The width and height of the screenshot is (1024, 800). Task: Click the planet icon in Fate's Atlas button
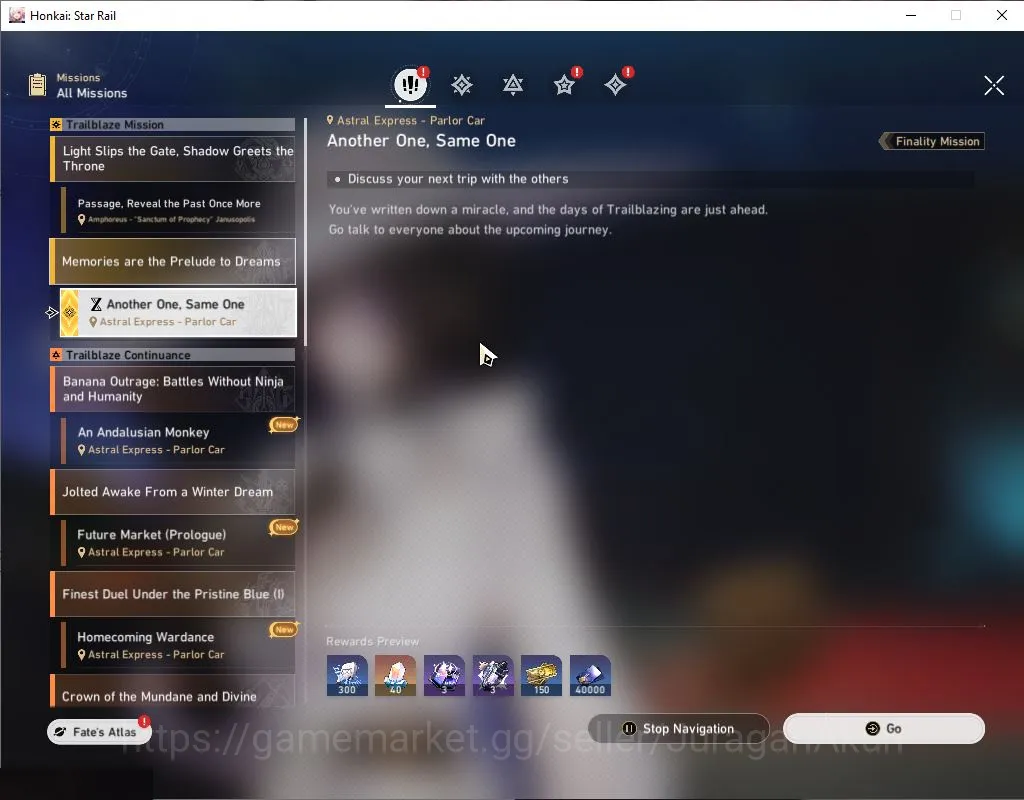60,732
